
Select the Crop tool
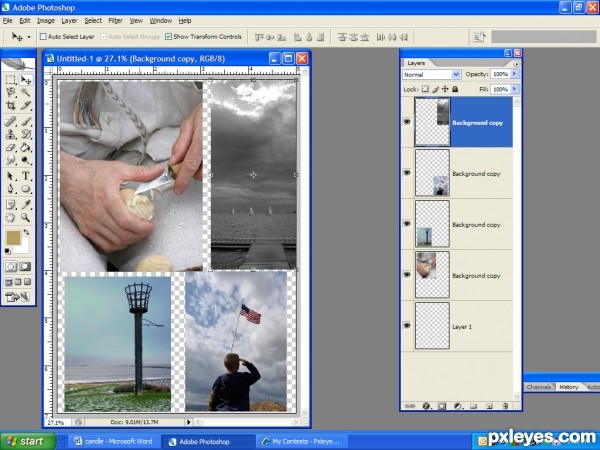(x=11, y=105)
